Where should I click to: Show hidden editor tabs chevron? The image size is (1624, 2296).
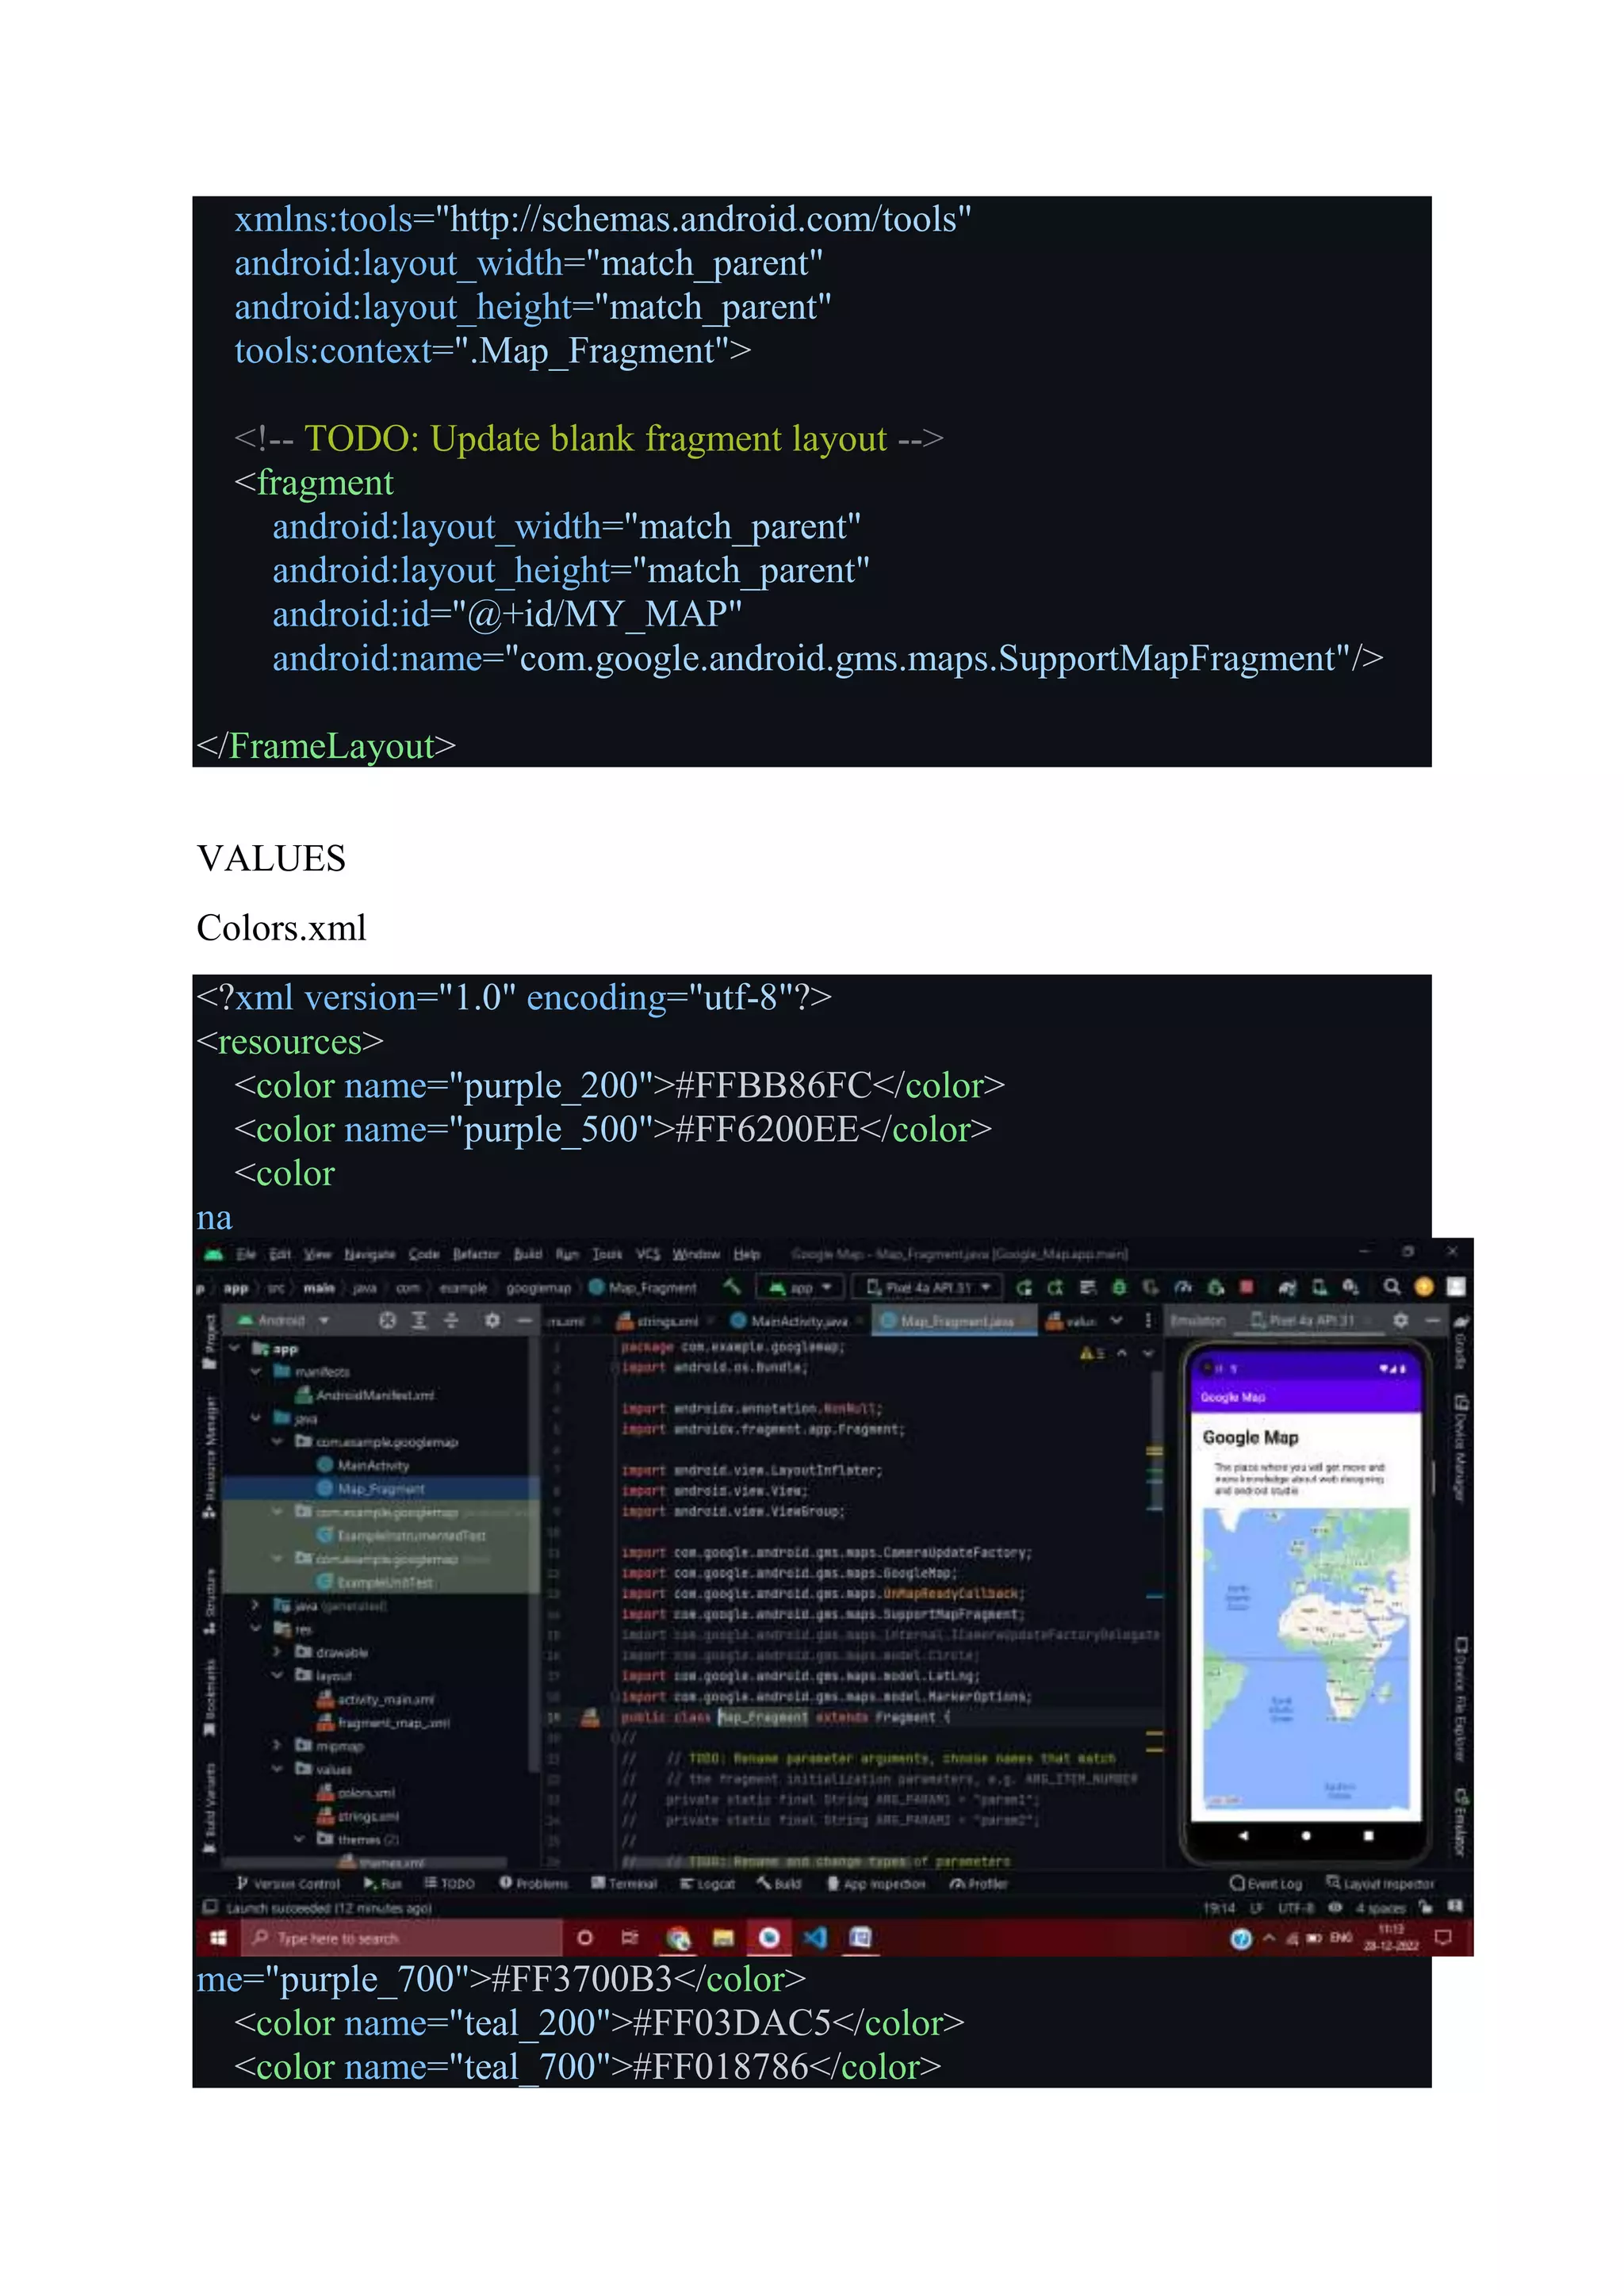point(1116,1320)
